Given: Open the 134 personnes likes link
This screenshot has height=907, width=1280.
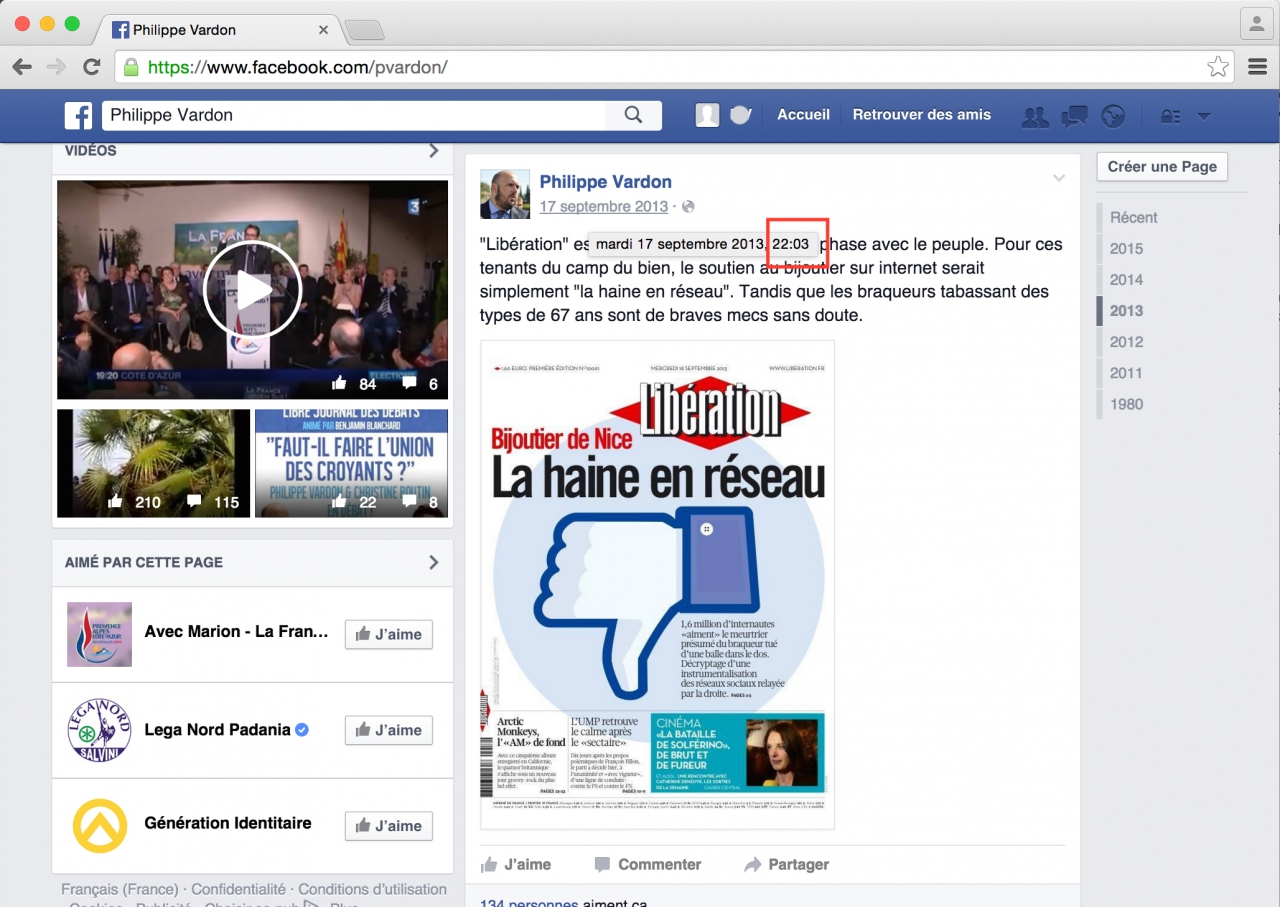Looking at the screenshot, I should coord(529,902).
